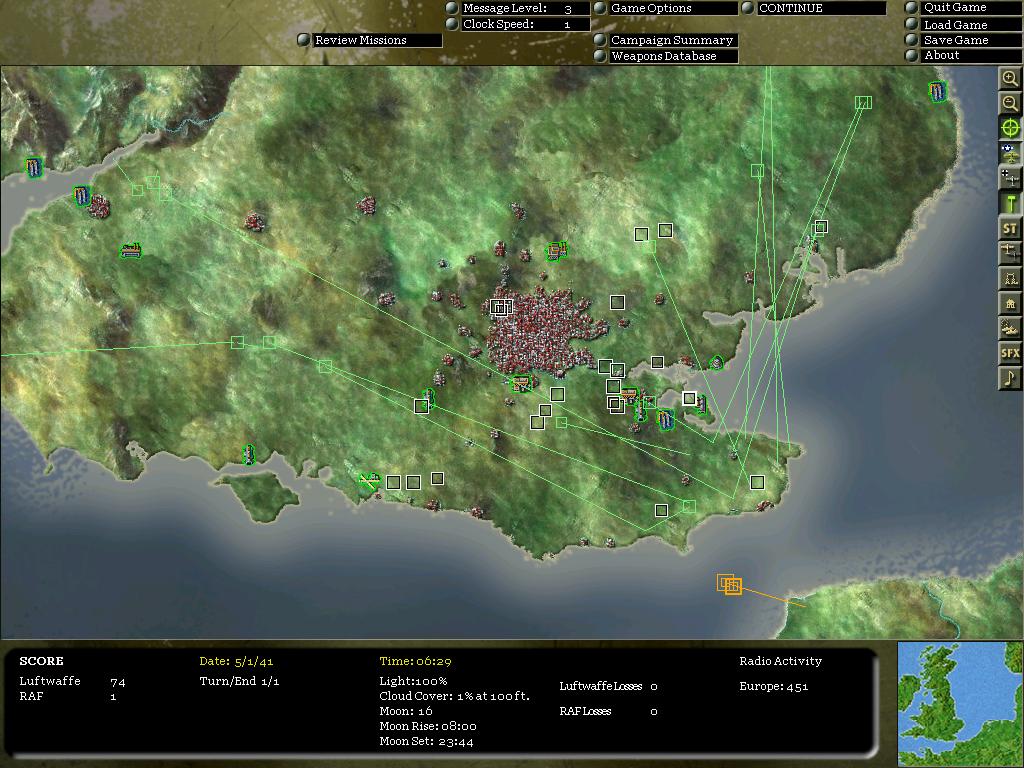
Task: Click Load Game
Action: point(971,25)
